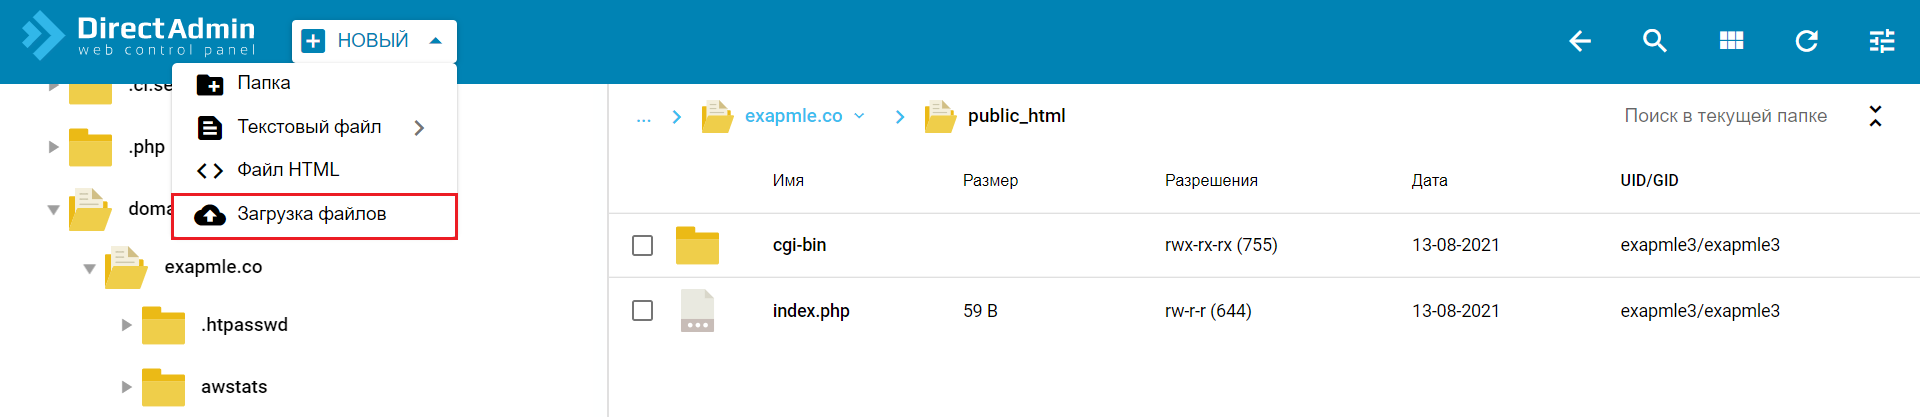Click the DirectAdmin logo
This screenshot has width=1920, height=417.
[140, 36]
